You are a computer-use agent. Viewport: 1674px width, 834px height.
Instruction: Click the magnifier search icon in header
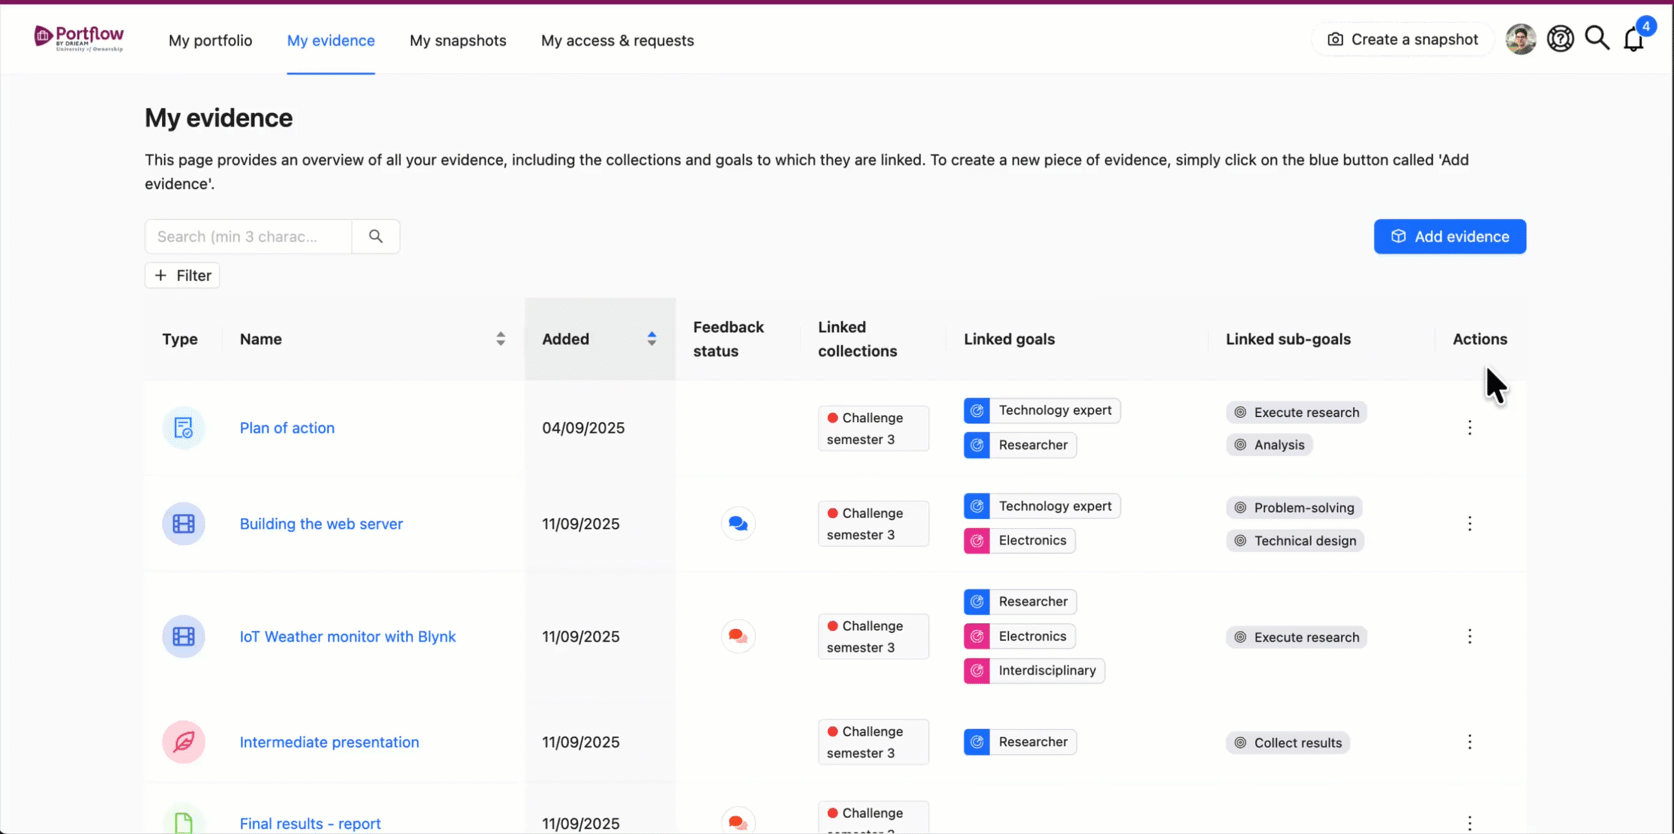[x=1597, y=39]
